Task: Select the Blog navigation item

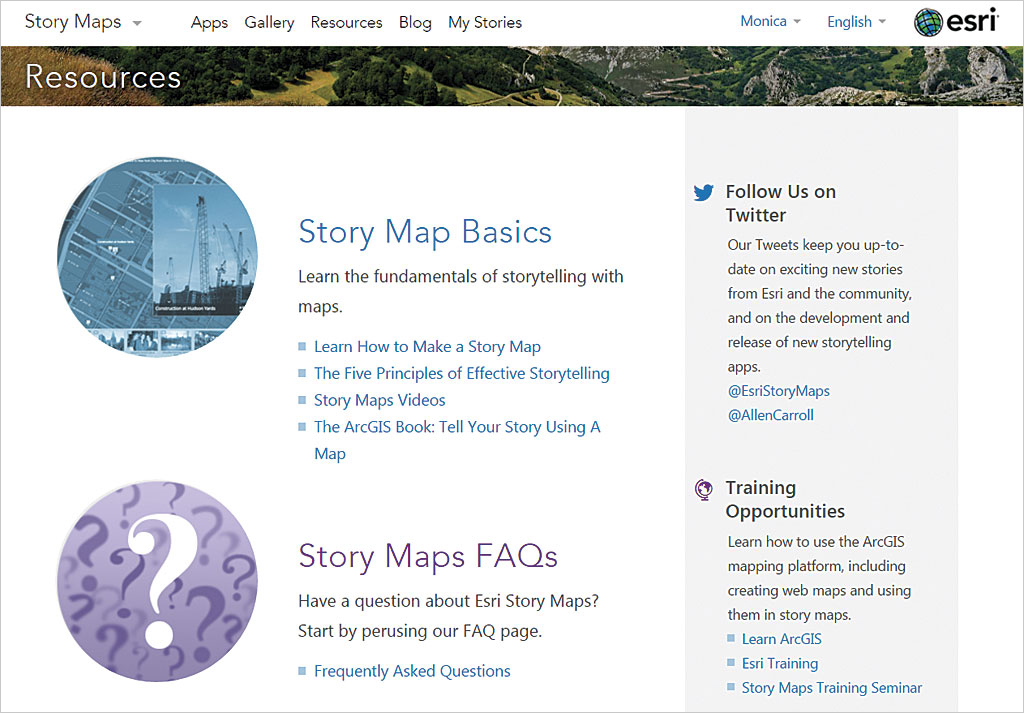Action: pos(415,22)
